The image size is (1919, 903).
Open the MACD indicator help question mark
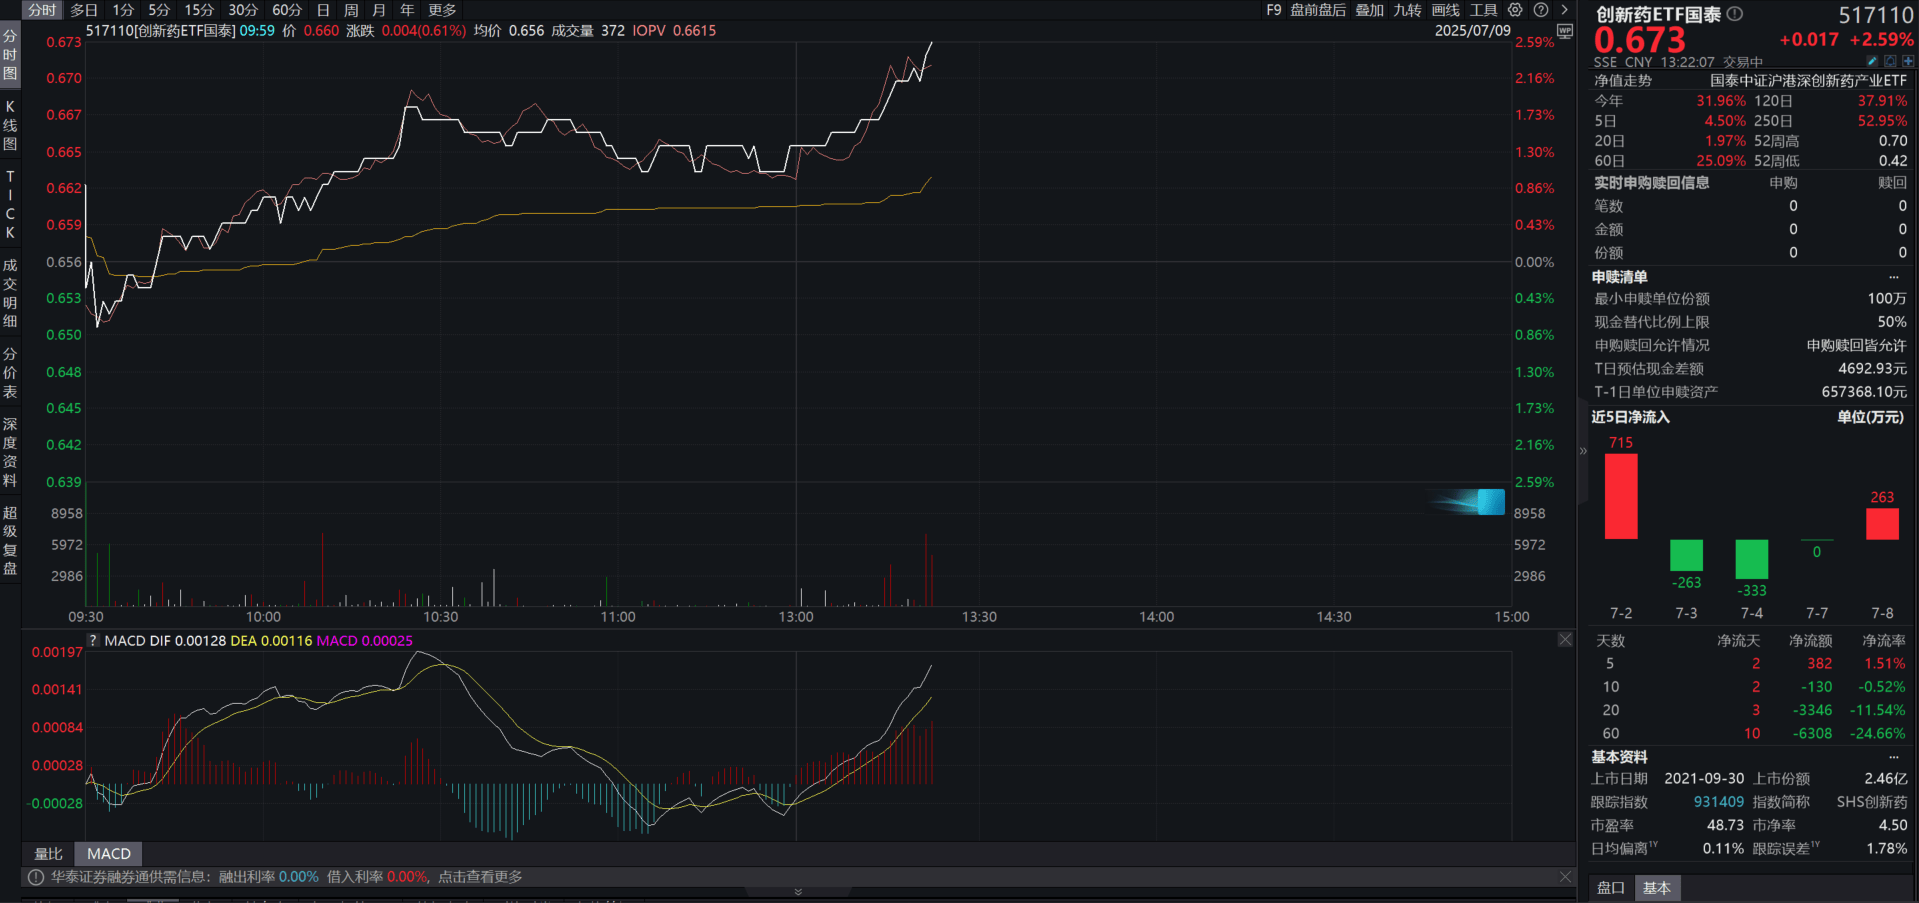click(x=94, y=641)
